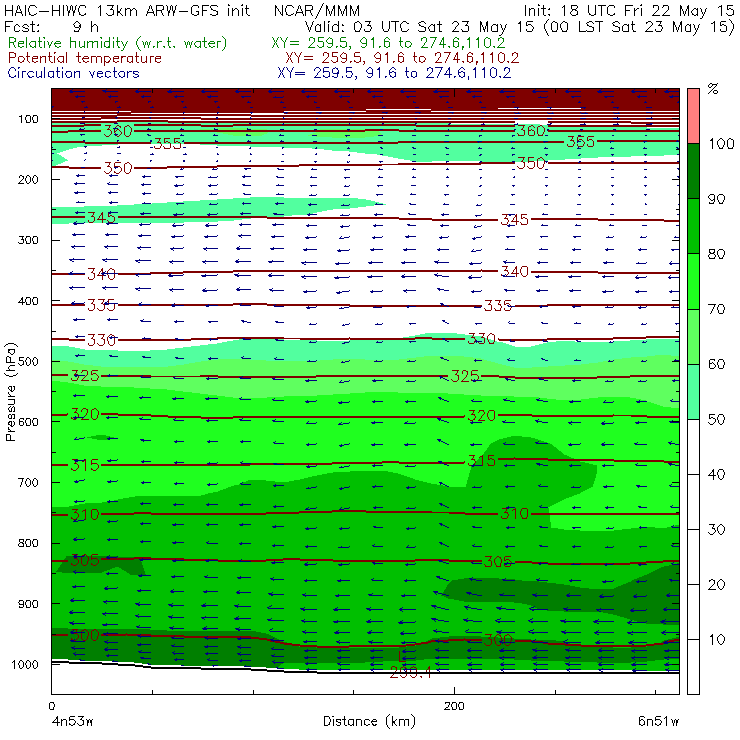Click the green XY coordinates line
Viewport: 740px width, 740px height.
pyautogui.click(x=388, y=43)
